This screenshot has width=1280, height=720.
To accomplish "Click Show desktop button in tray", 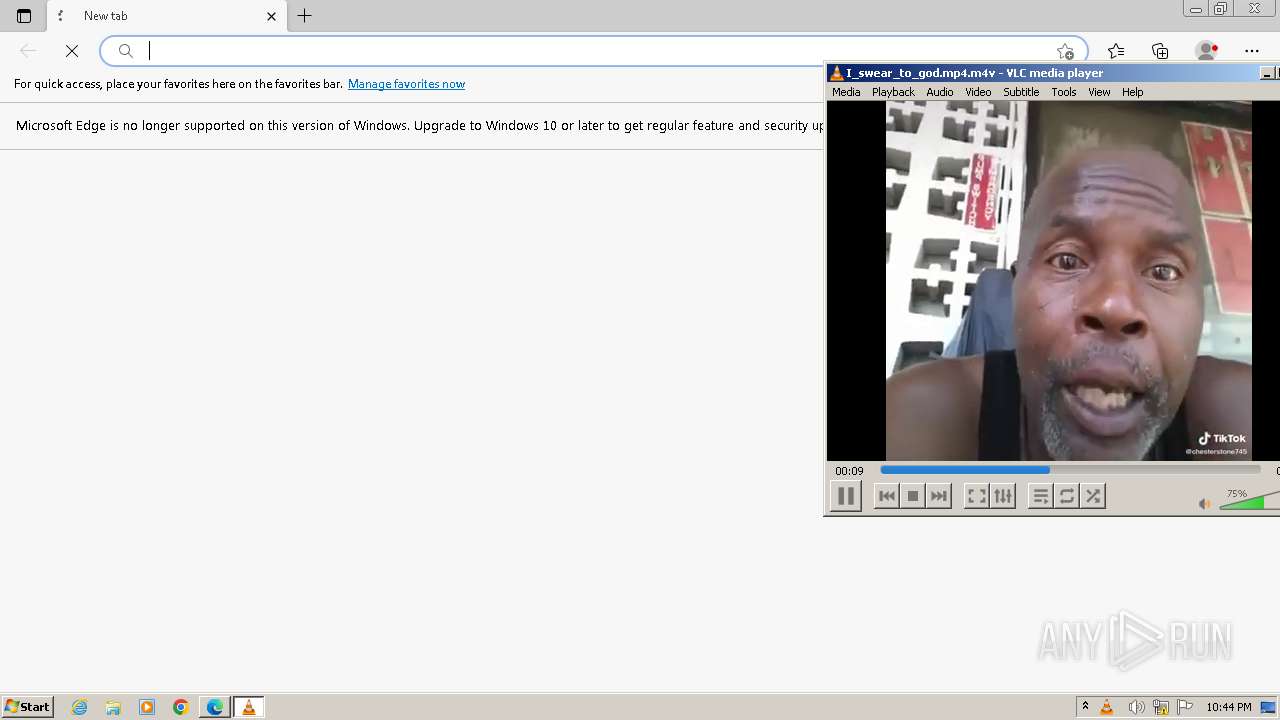I will click(1268, 707).
